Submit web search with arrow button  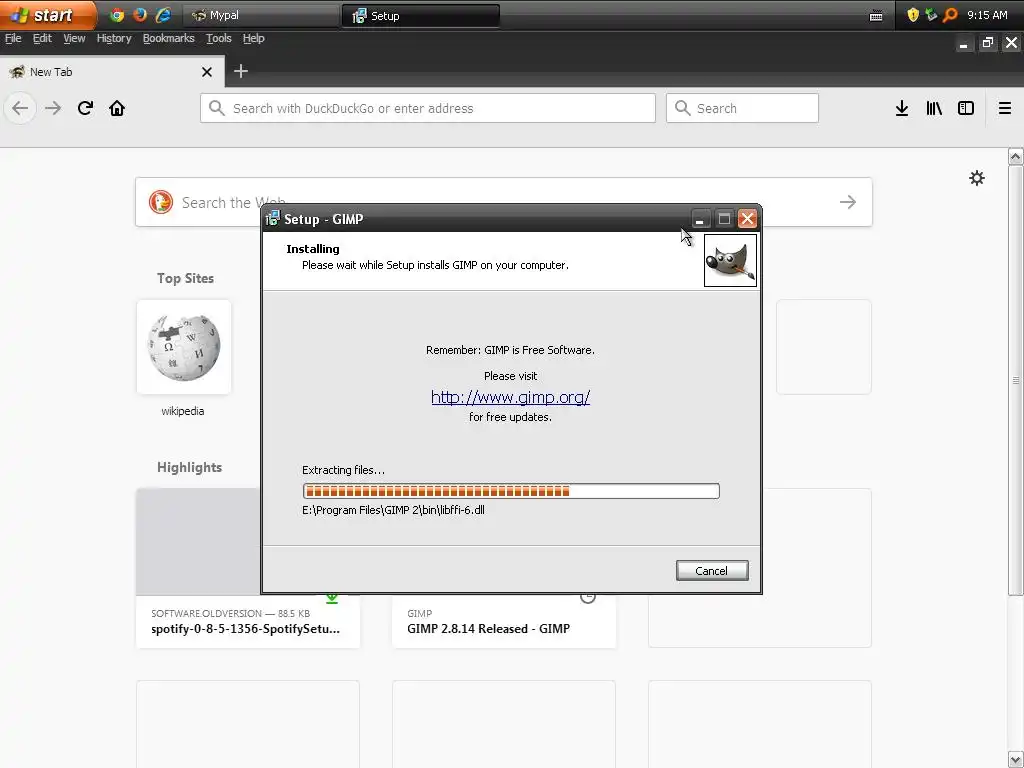click(x=848, y=202)
